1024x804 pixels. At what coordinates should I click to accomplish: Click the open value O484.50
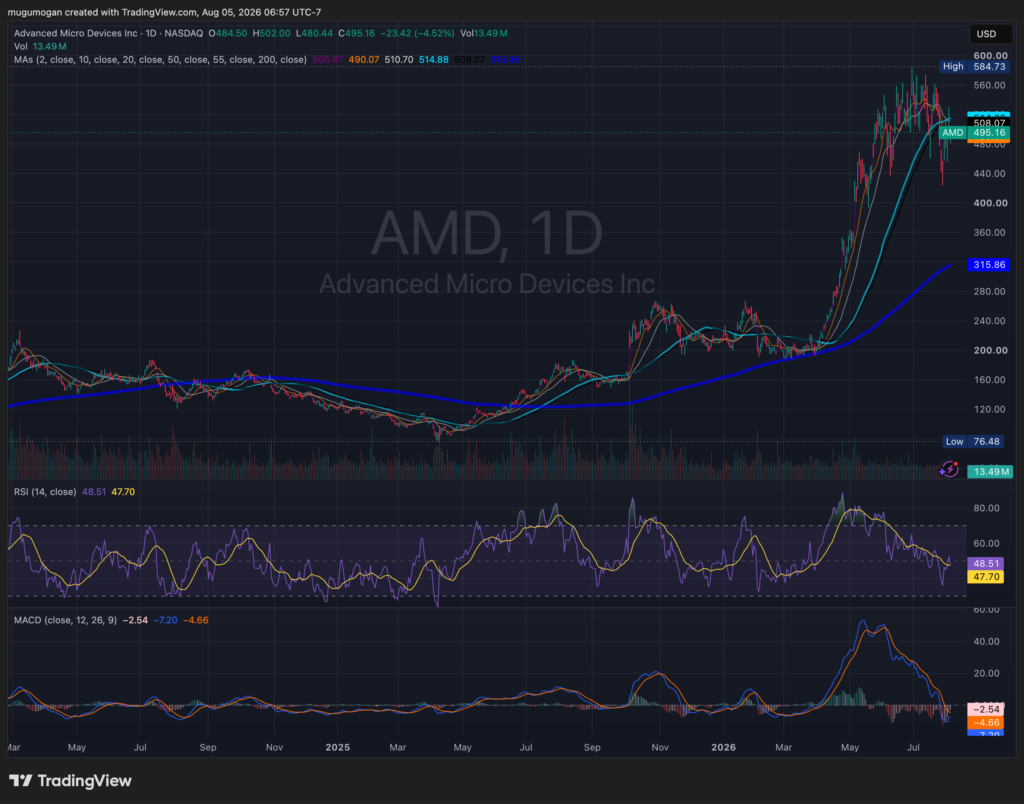point(228,33)
